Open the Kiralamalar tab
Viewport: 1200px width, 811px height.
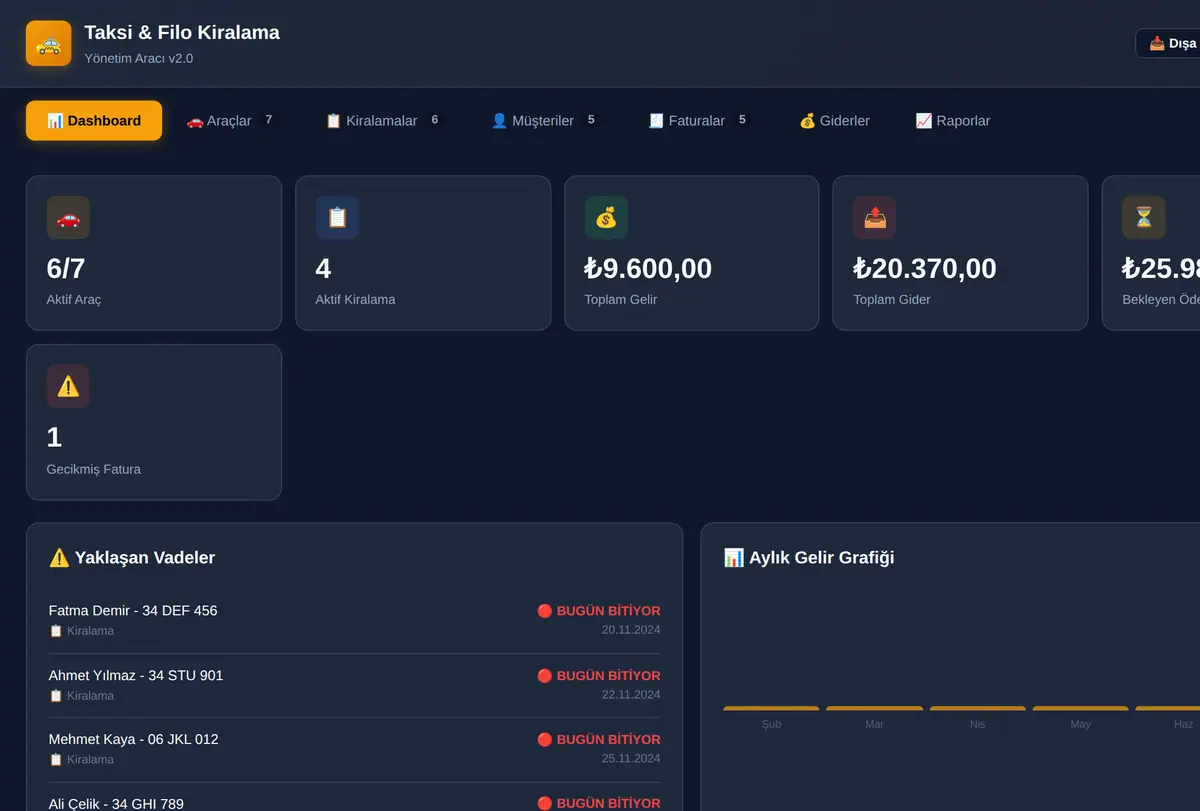pos(383,120)
